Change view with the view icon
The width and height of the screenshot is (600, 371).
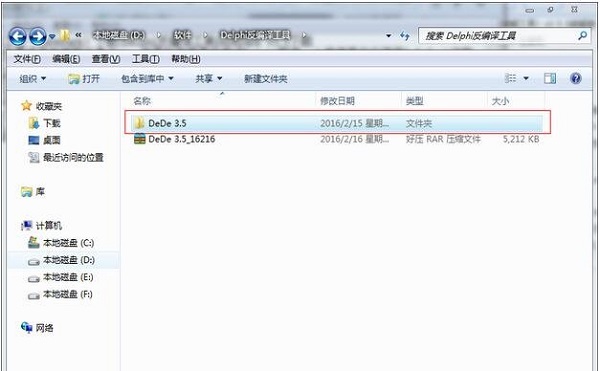click(x=510, y=78)
